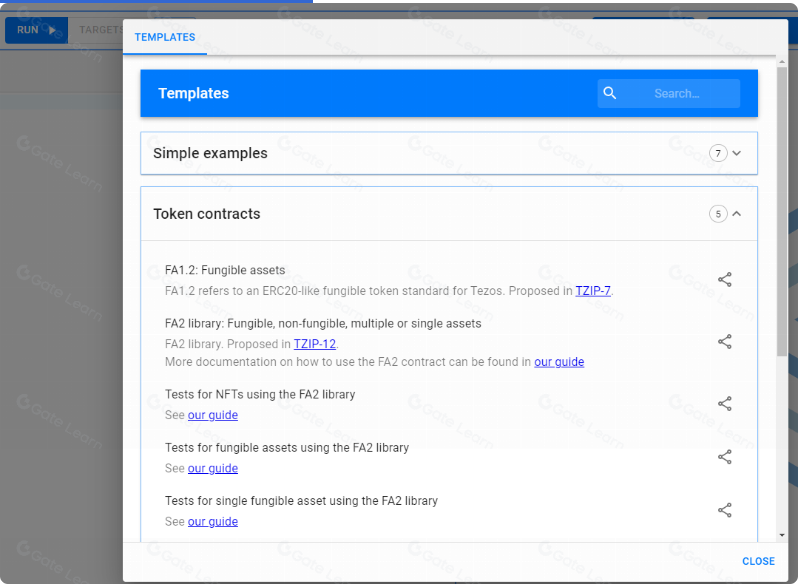The width and height of the screenshot is (799, 585).
Task: Share Tests for single fungible asset template
Action: 725,510
